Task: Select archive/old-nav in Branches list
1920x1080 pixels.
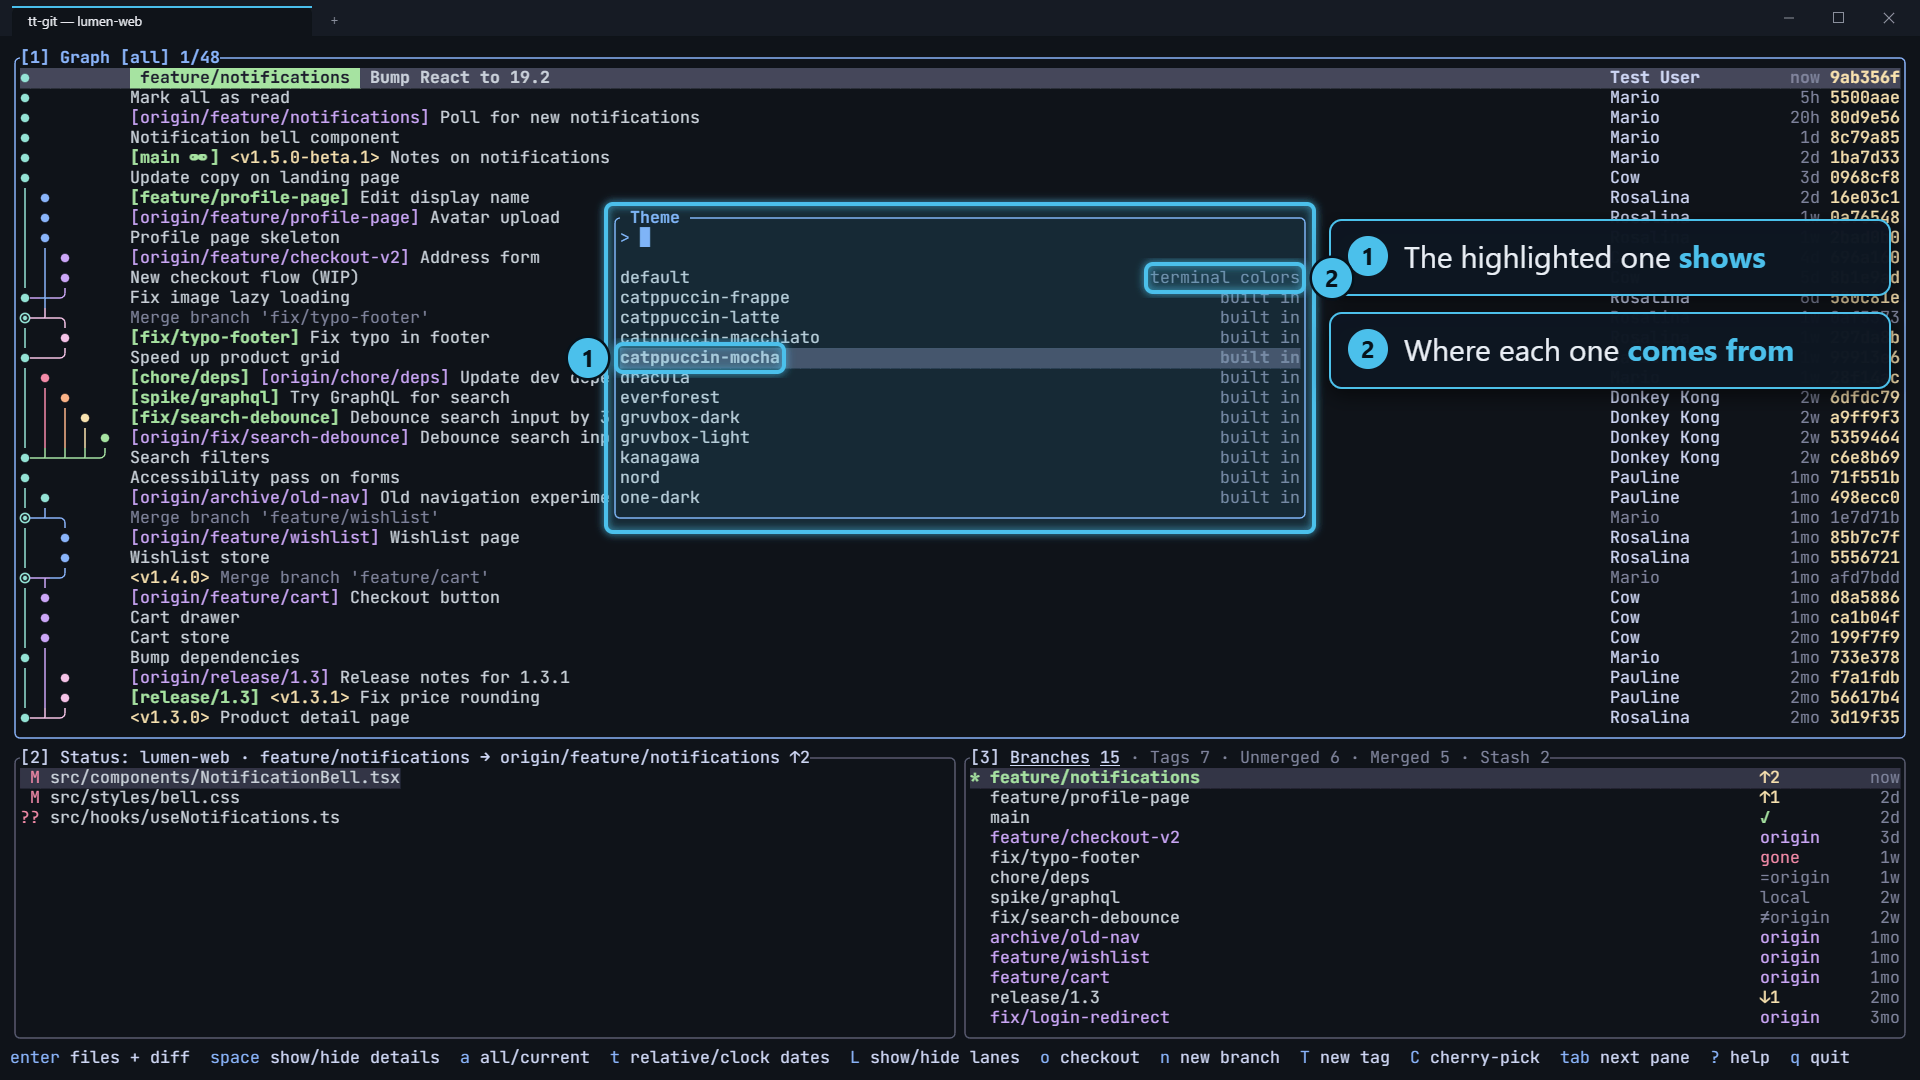Action: pyautogui.click(x=1435, y=937)
